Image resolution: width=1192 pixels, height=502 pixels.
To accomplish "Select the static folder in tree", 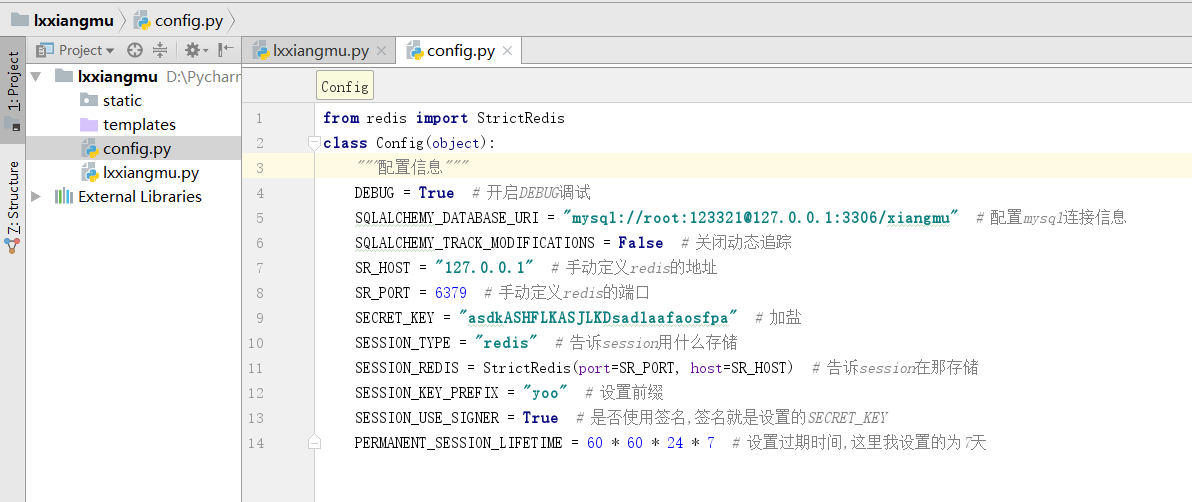I will [122, 100].
